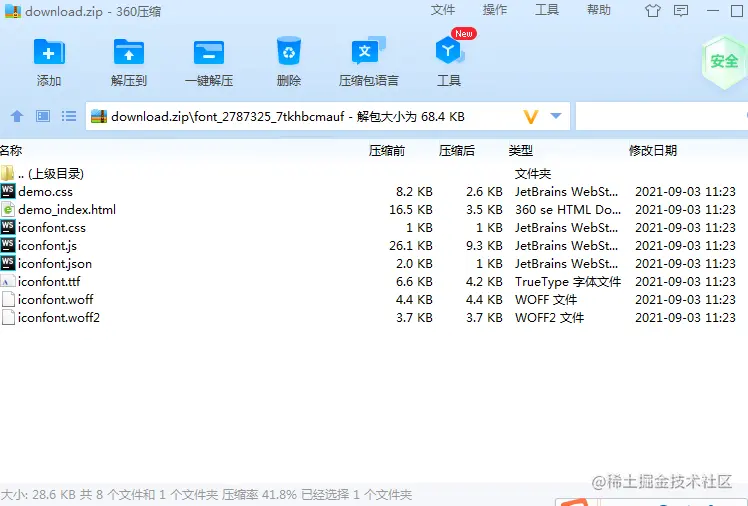This screenshot has height=506, width=748.
Task: Click the 添加 (Add) toolbar icon
Action: tap(49, 52)
